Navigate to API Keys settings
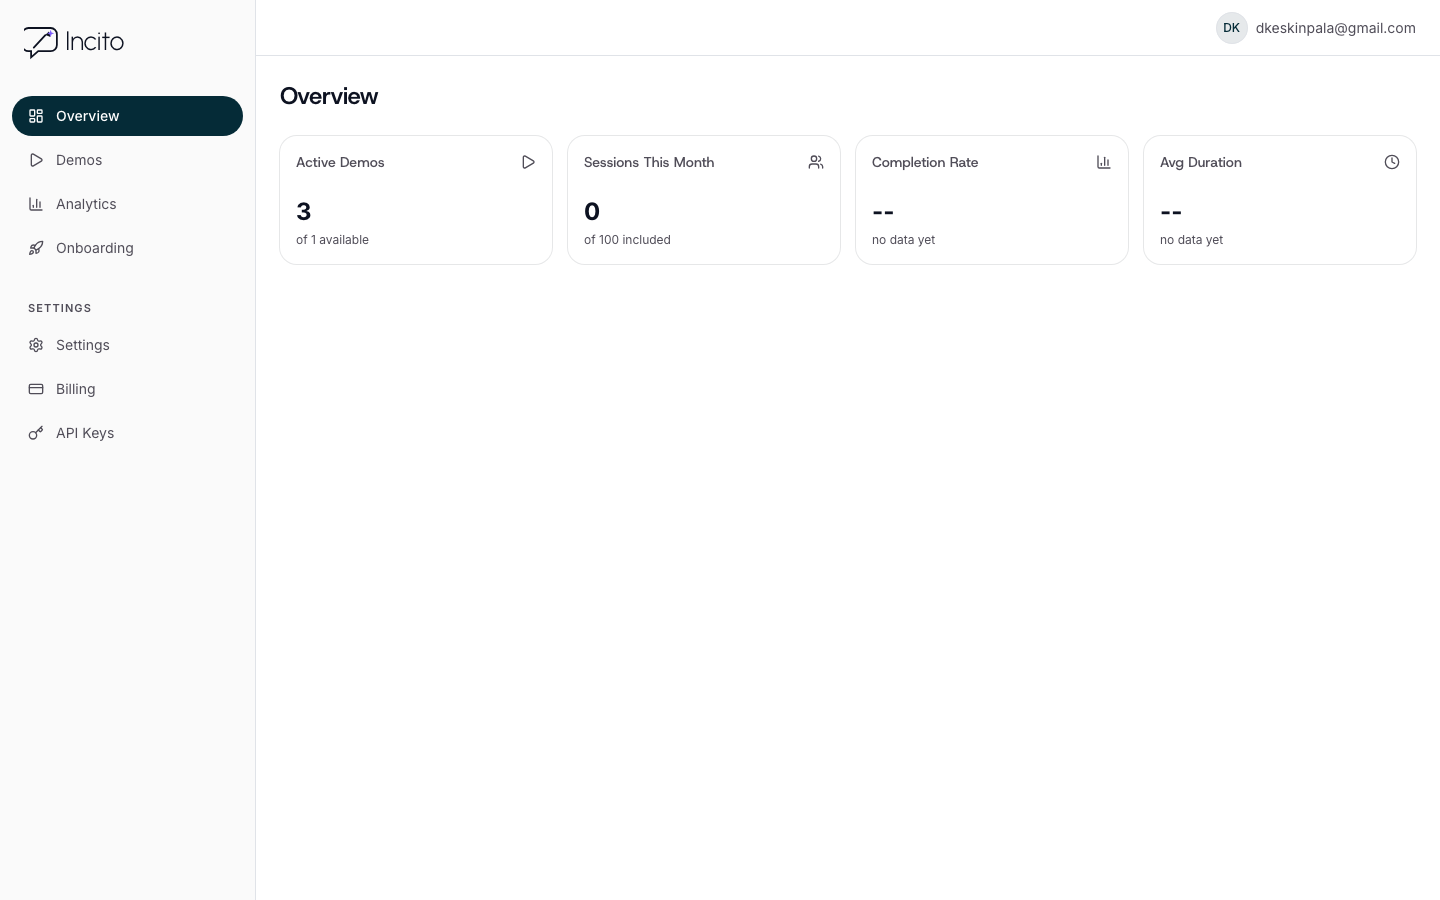Image resolution: width=1440 pixels, height=900 pixels. point(85,433)
